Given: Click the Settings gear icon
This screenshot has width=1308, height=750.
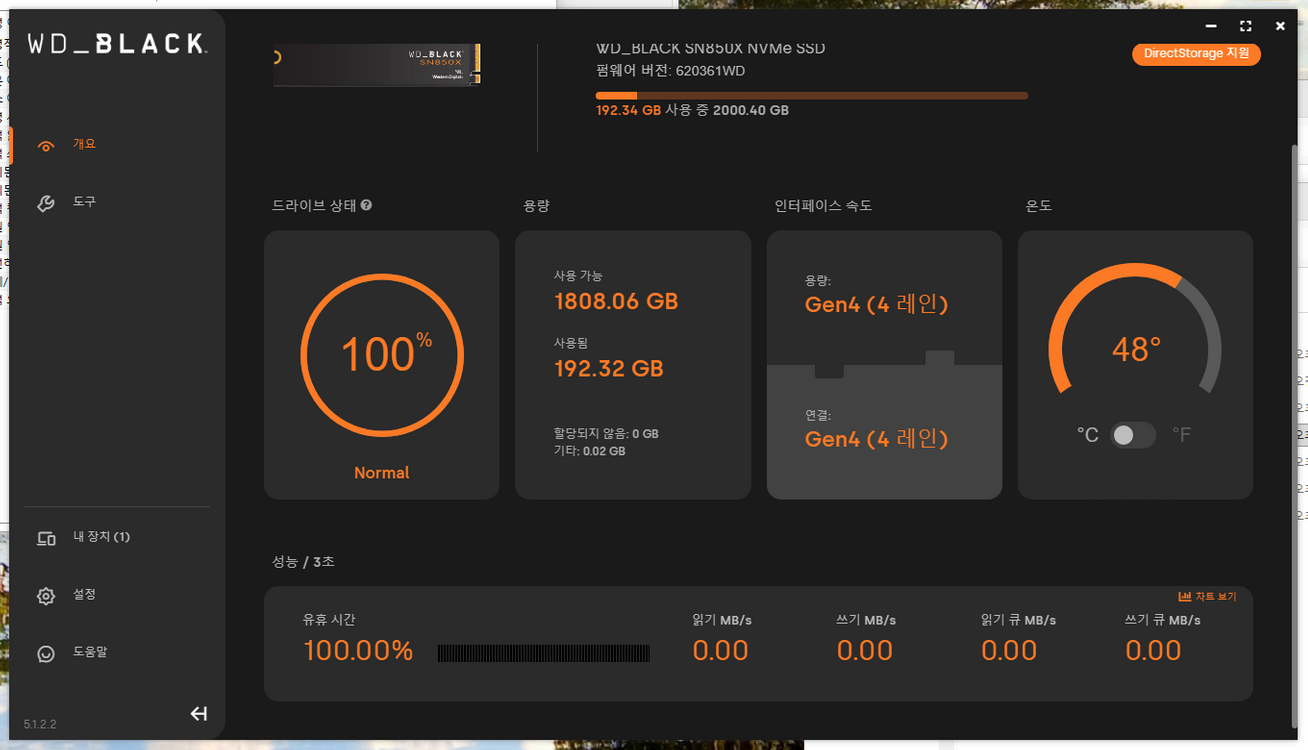Looking at the screenshot, I should coord(46,596).
